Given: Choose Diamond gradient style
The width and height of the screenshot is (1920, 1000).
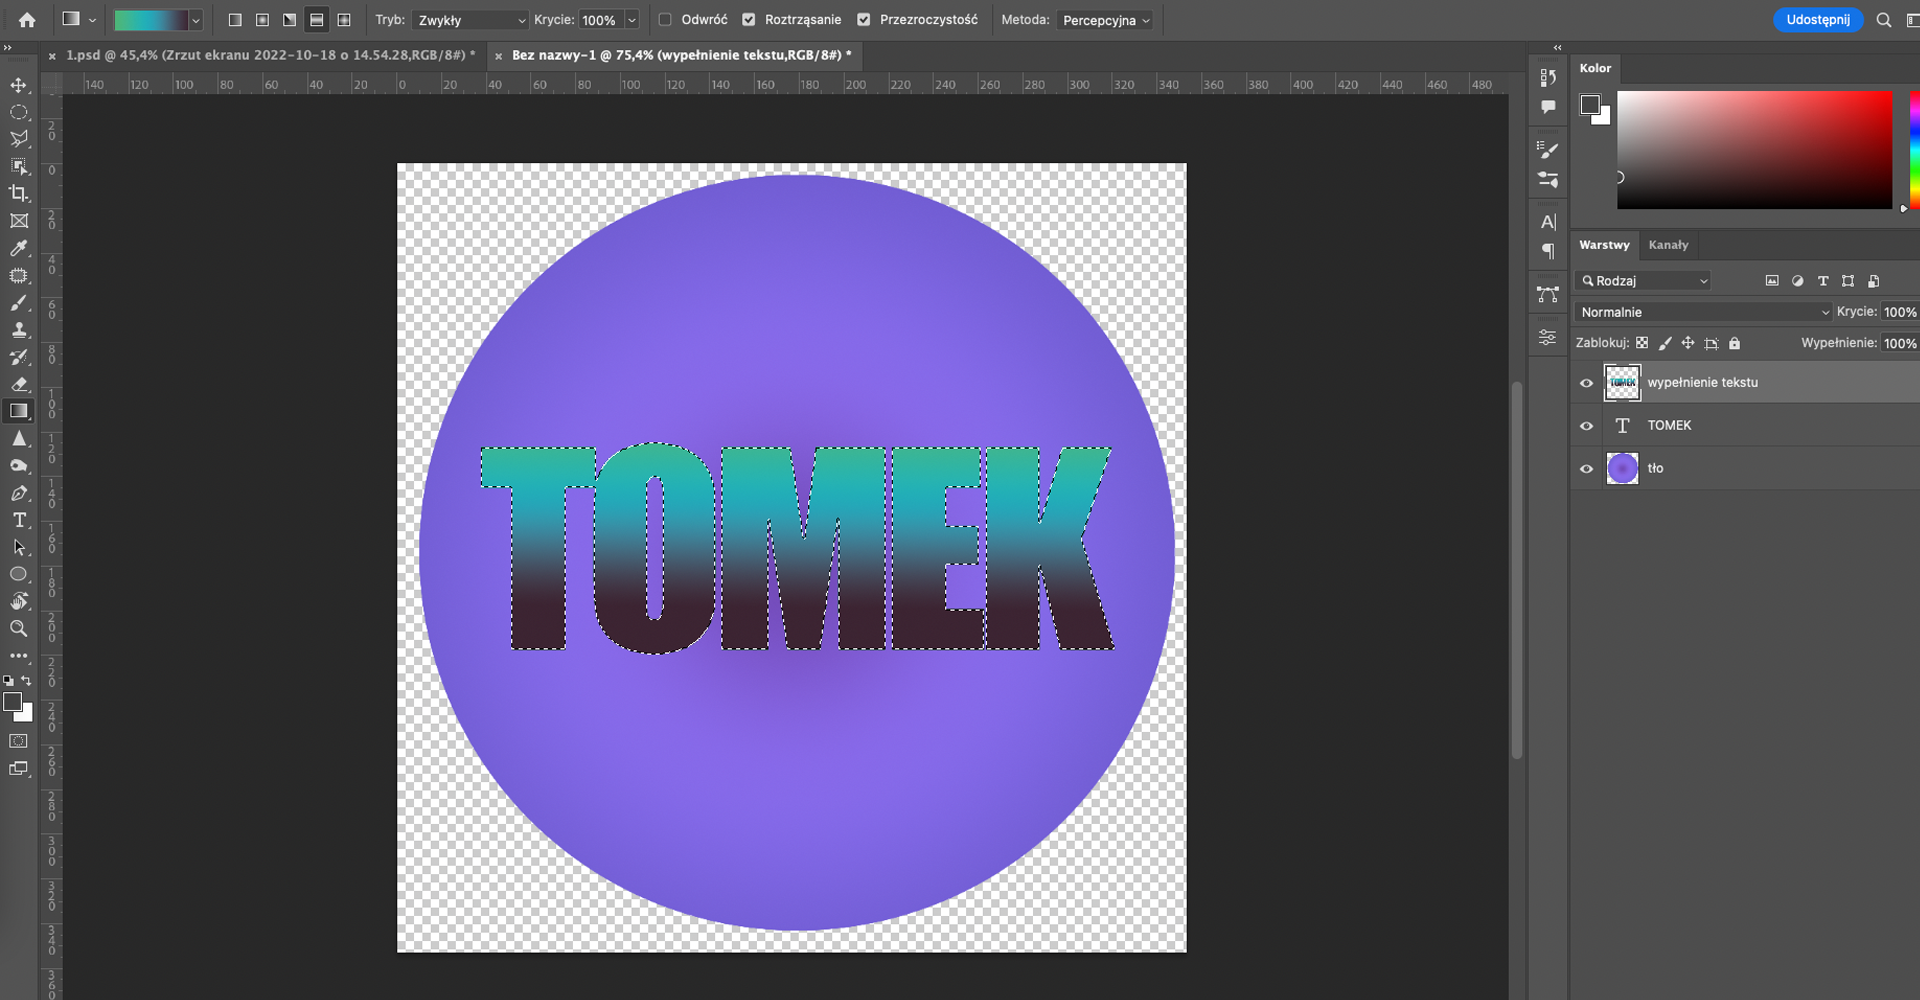Looking at the screenshot, I should click(344, 20).
